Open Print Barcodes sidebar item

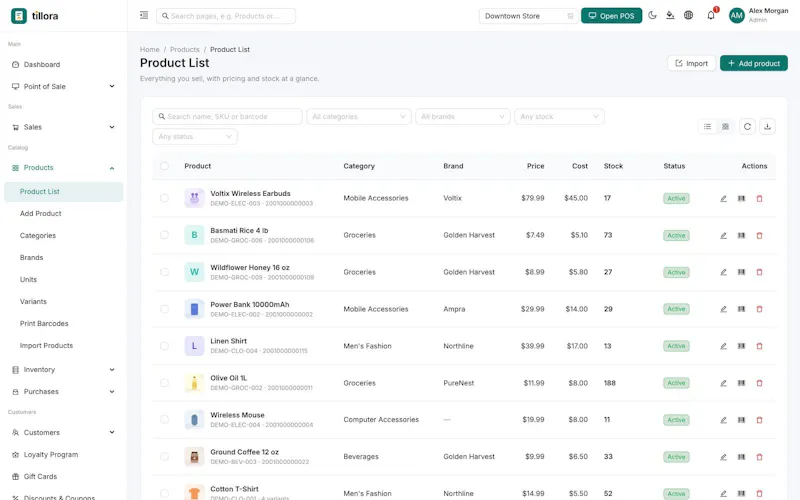coord(44,323)
